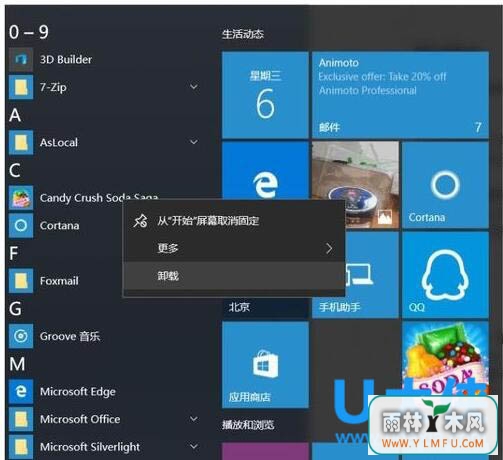This screenshot has width=503, height=460.
Task: Click the 生活动态 group title
Action: click(243, 34)
